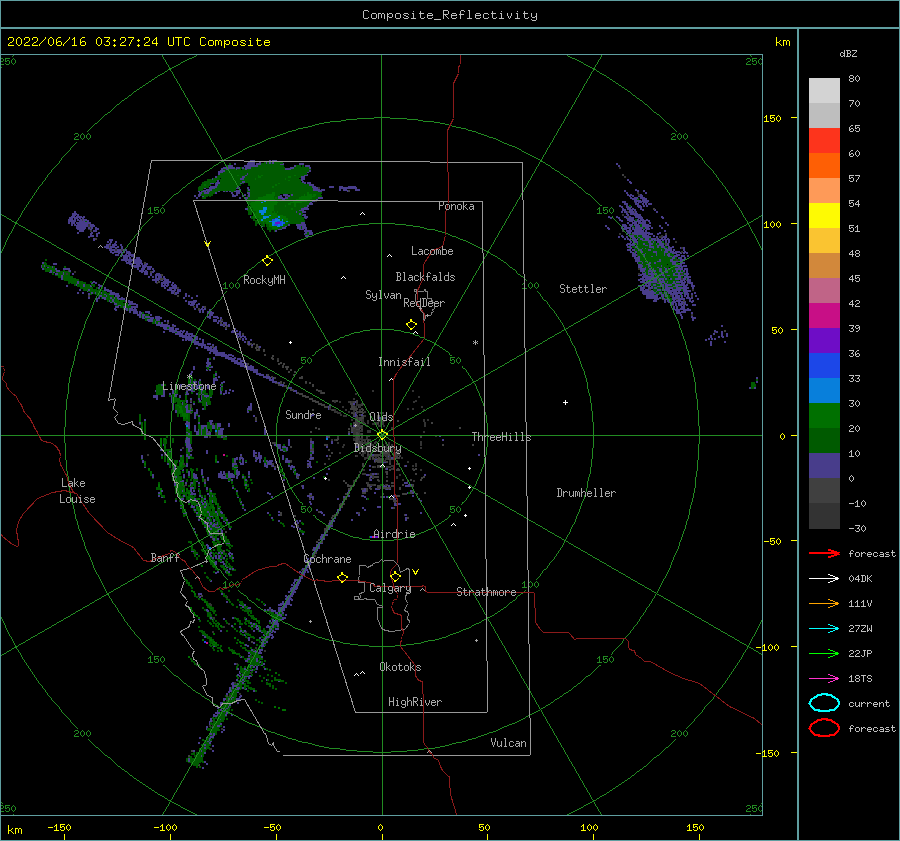The height and width of the screenshot is (841, 900).
Task: Click the Sundre label
Action: click(303, 414)
